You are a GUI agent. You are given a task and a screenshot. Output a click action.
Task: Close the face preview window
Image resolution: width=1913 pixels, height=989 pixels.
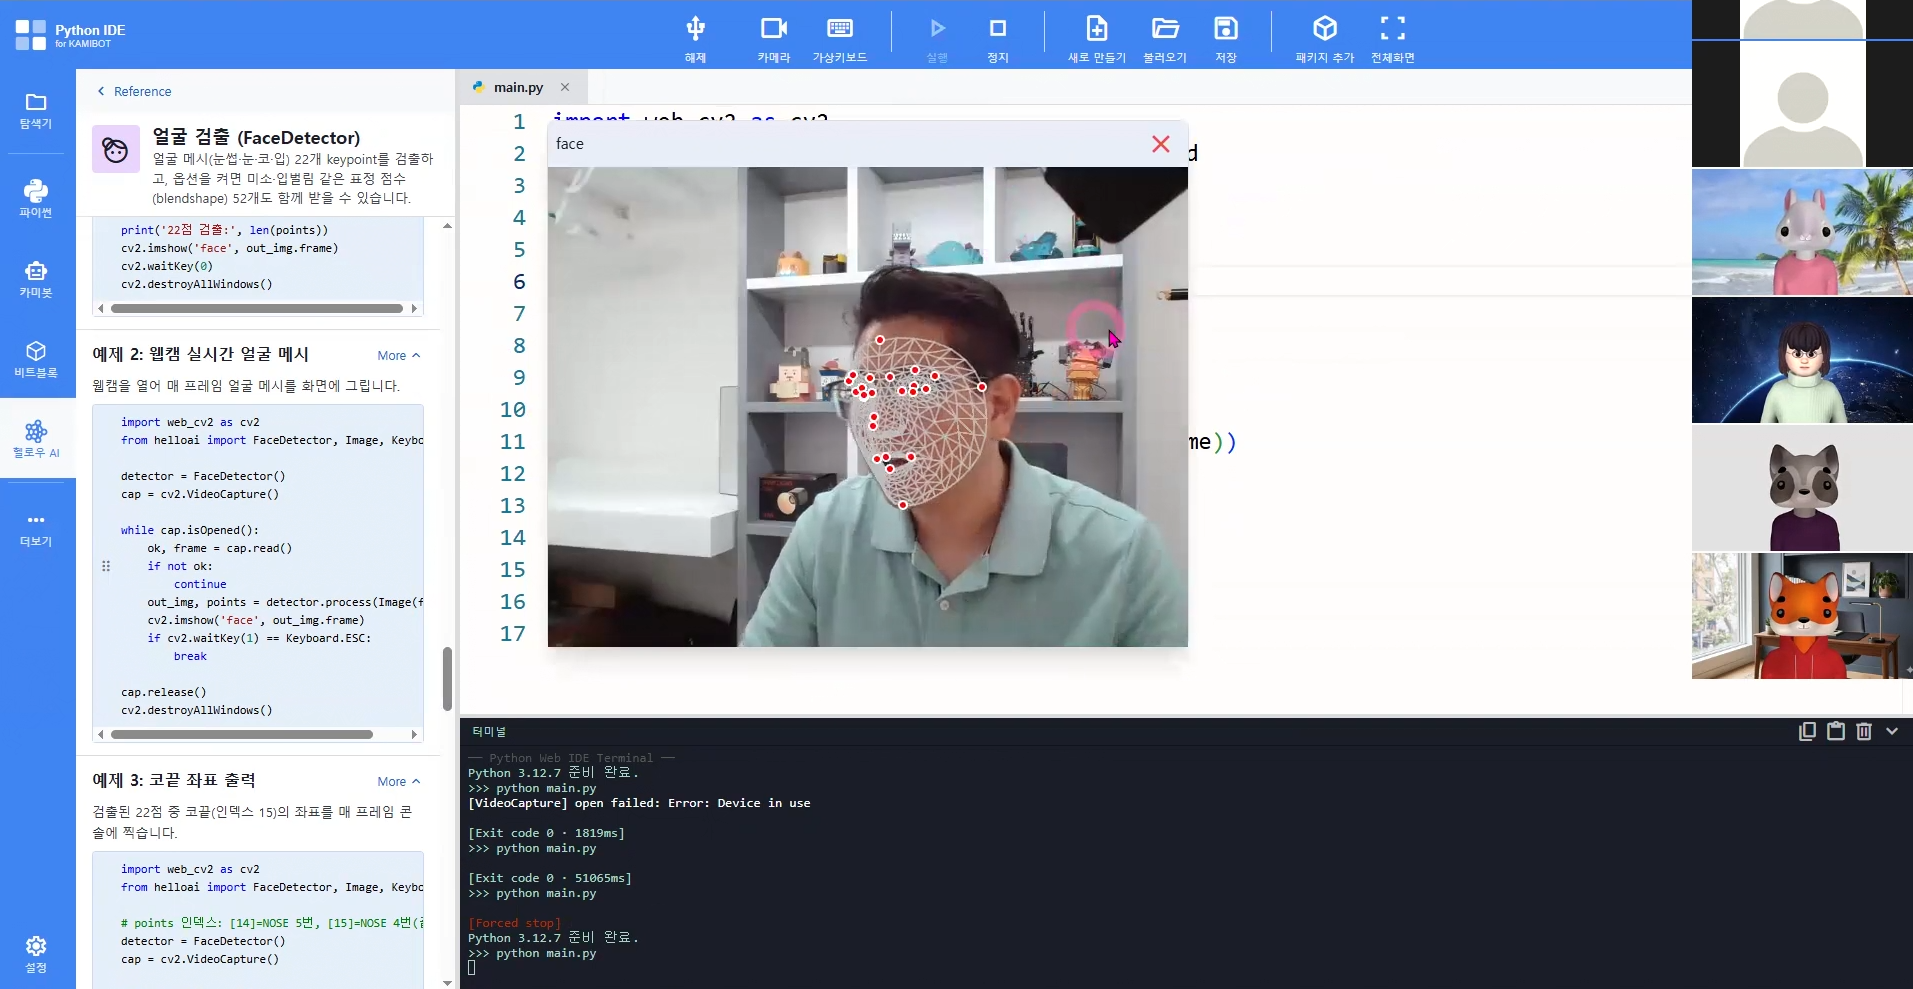[x=1160, y=144]
